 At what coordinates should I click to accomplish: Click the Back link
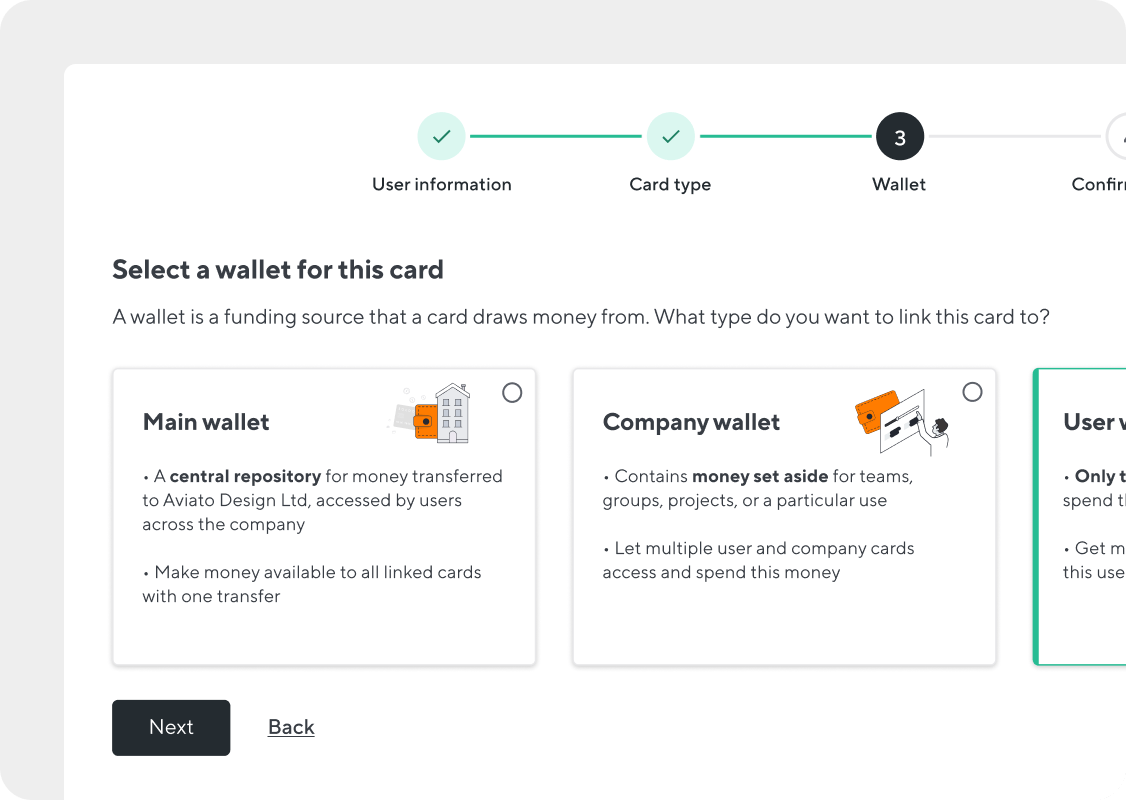pos(291,727)
